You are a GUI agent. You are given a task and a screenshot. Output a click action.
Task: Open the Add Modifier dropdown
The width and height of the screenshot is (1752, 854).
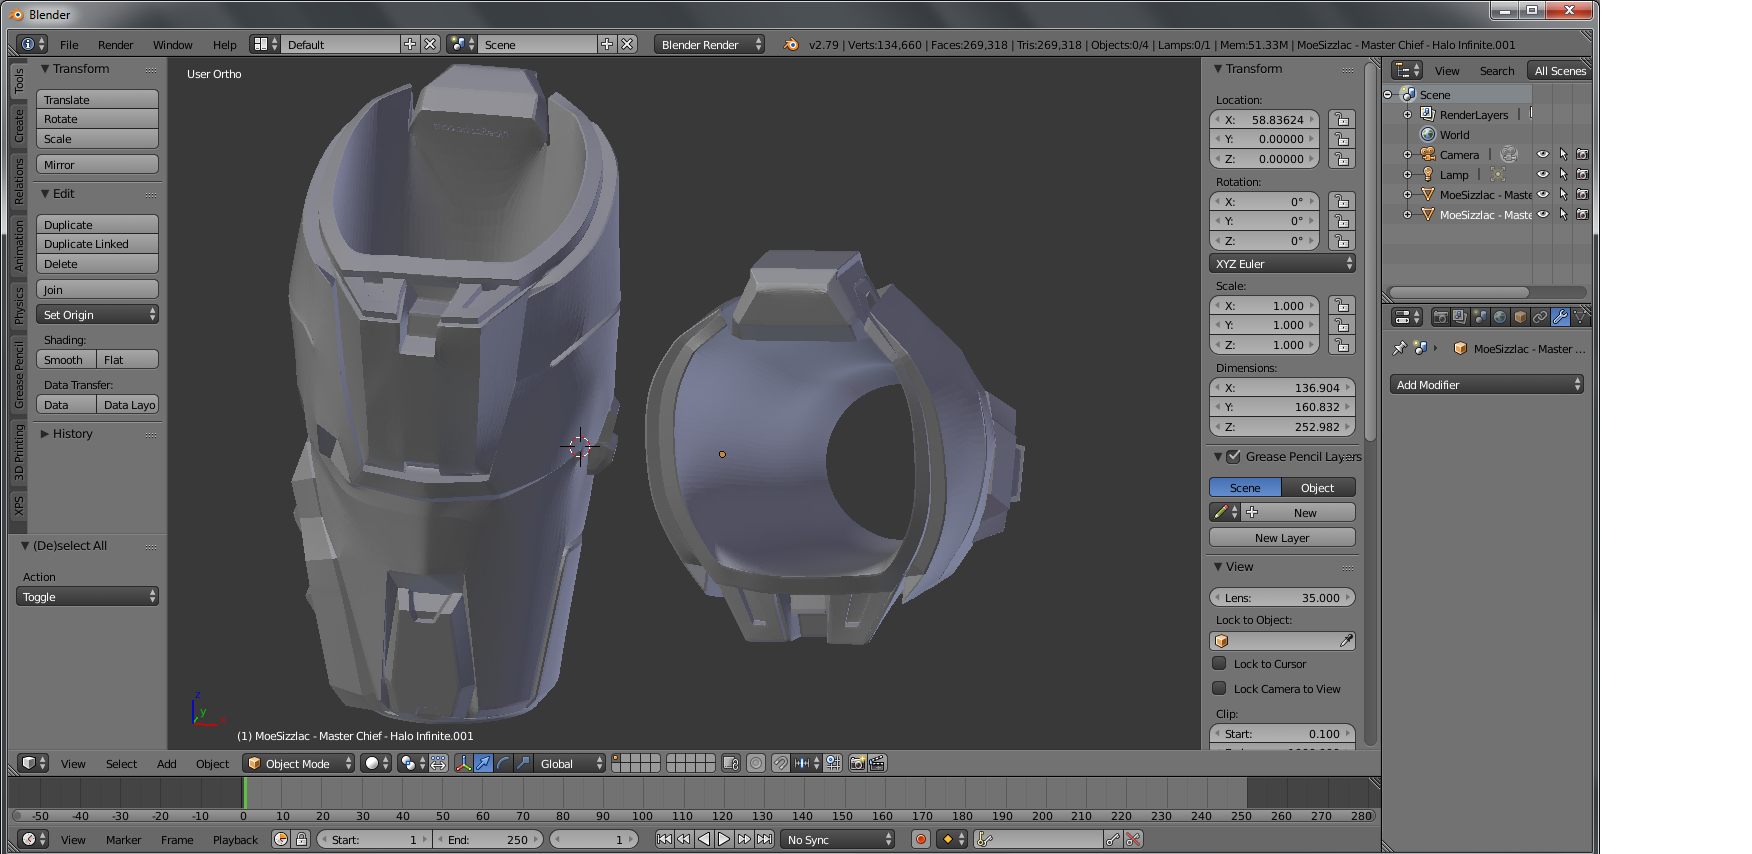1486,385
